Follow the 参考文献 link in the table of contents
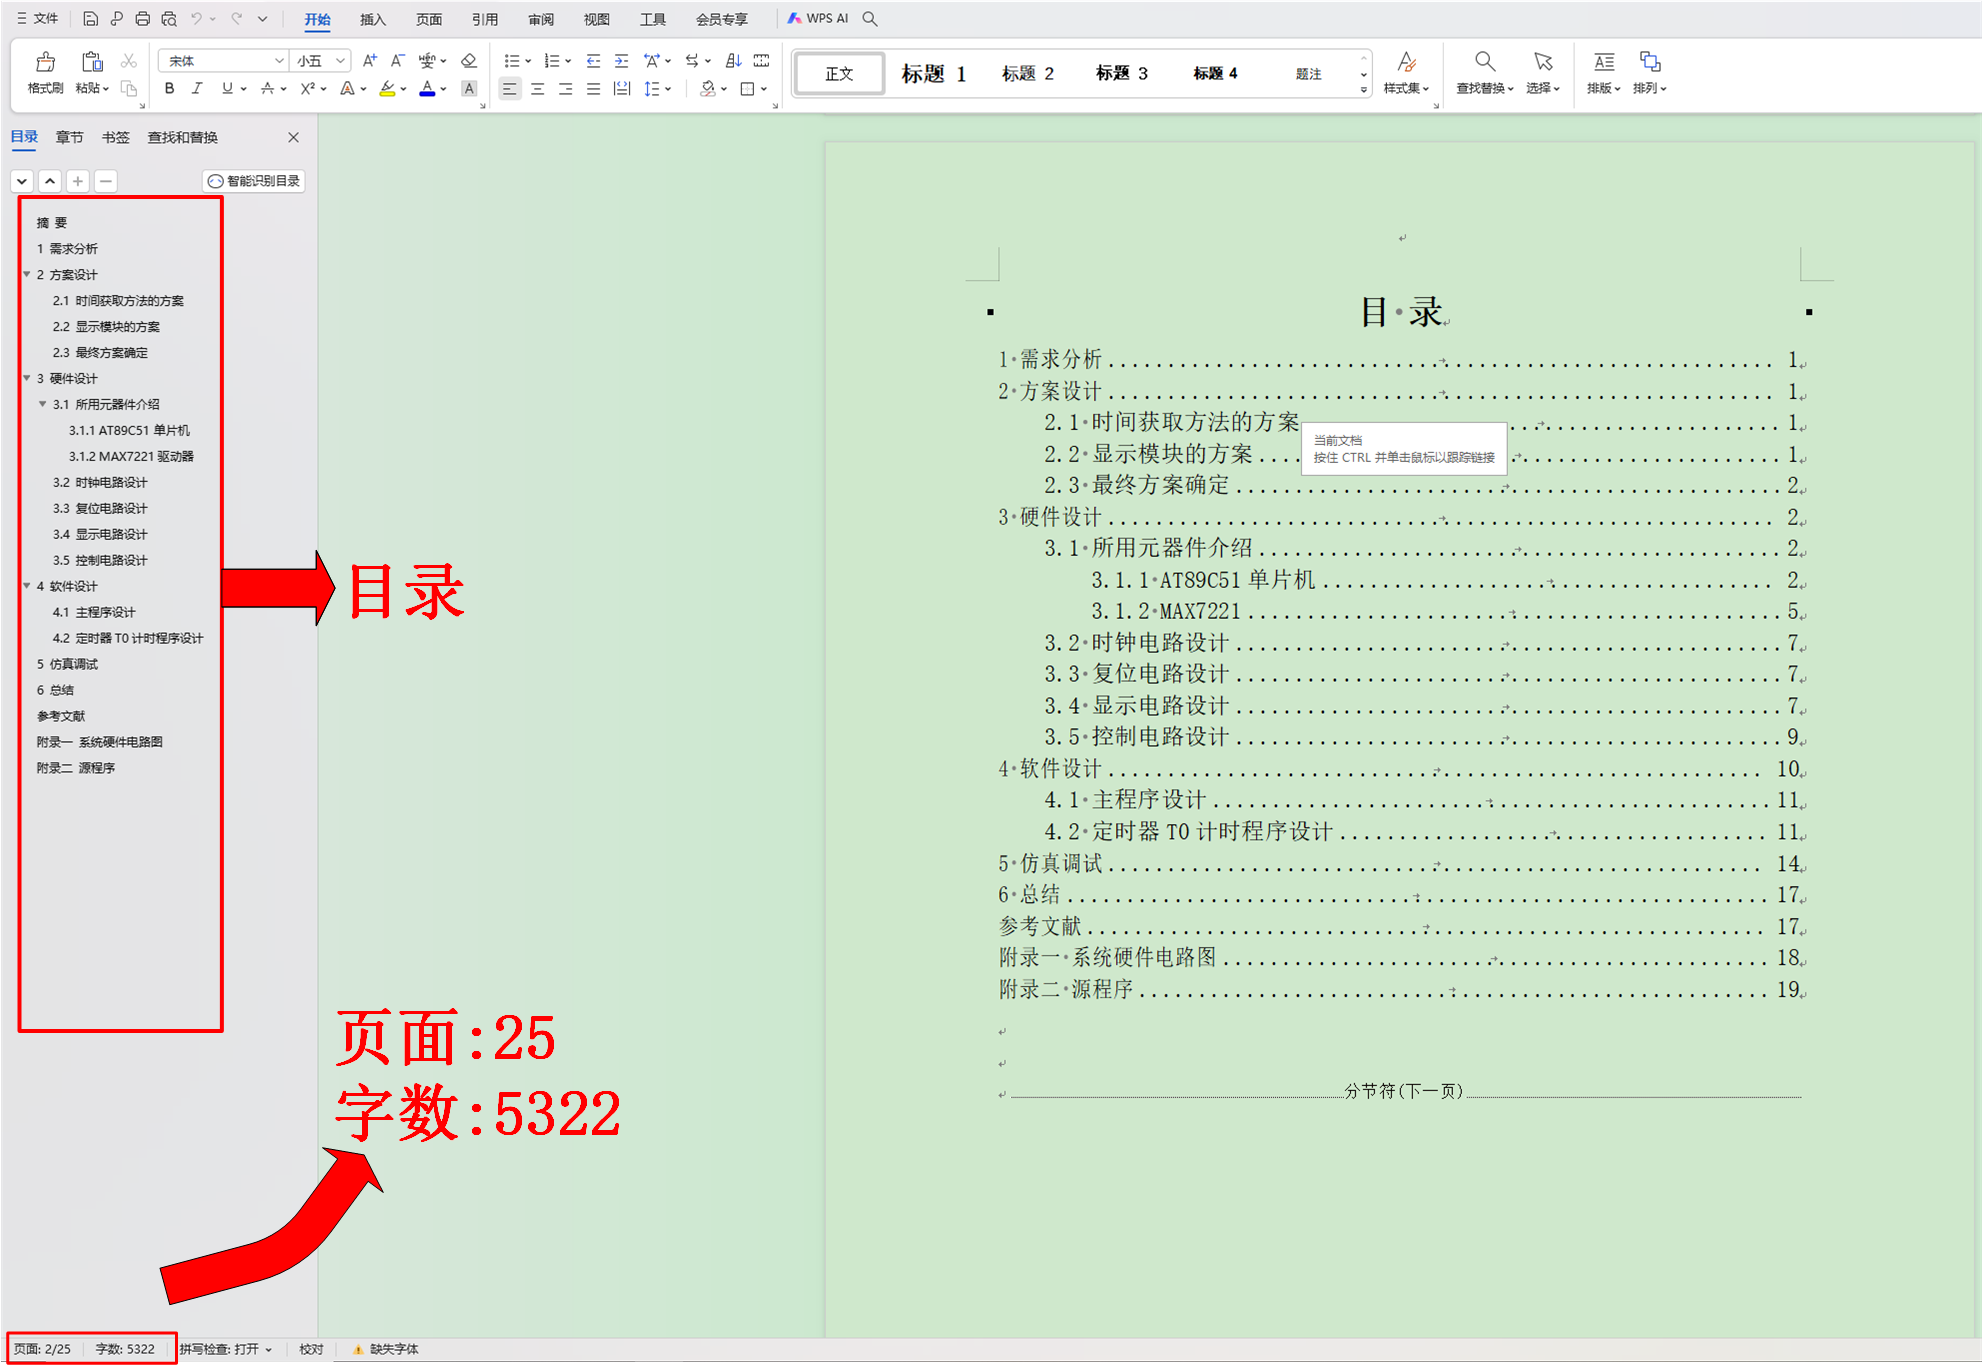 click(1041, 926)
